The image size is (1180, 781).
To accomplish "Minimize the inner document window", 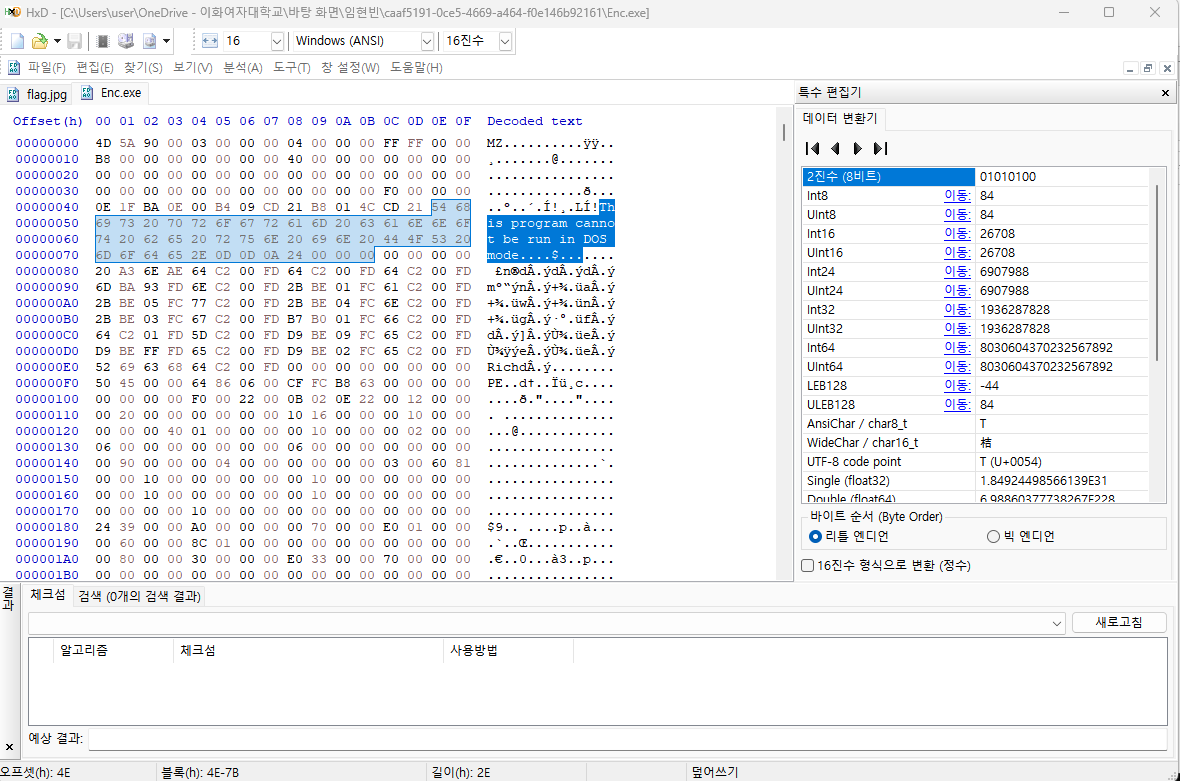I will coord(1130,68).
